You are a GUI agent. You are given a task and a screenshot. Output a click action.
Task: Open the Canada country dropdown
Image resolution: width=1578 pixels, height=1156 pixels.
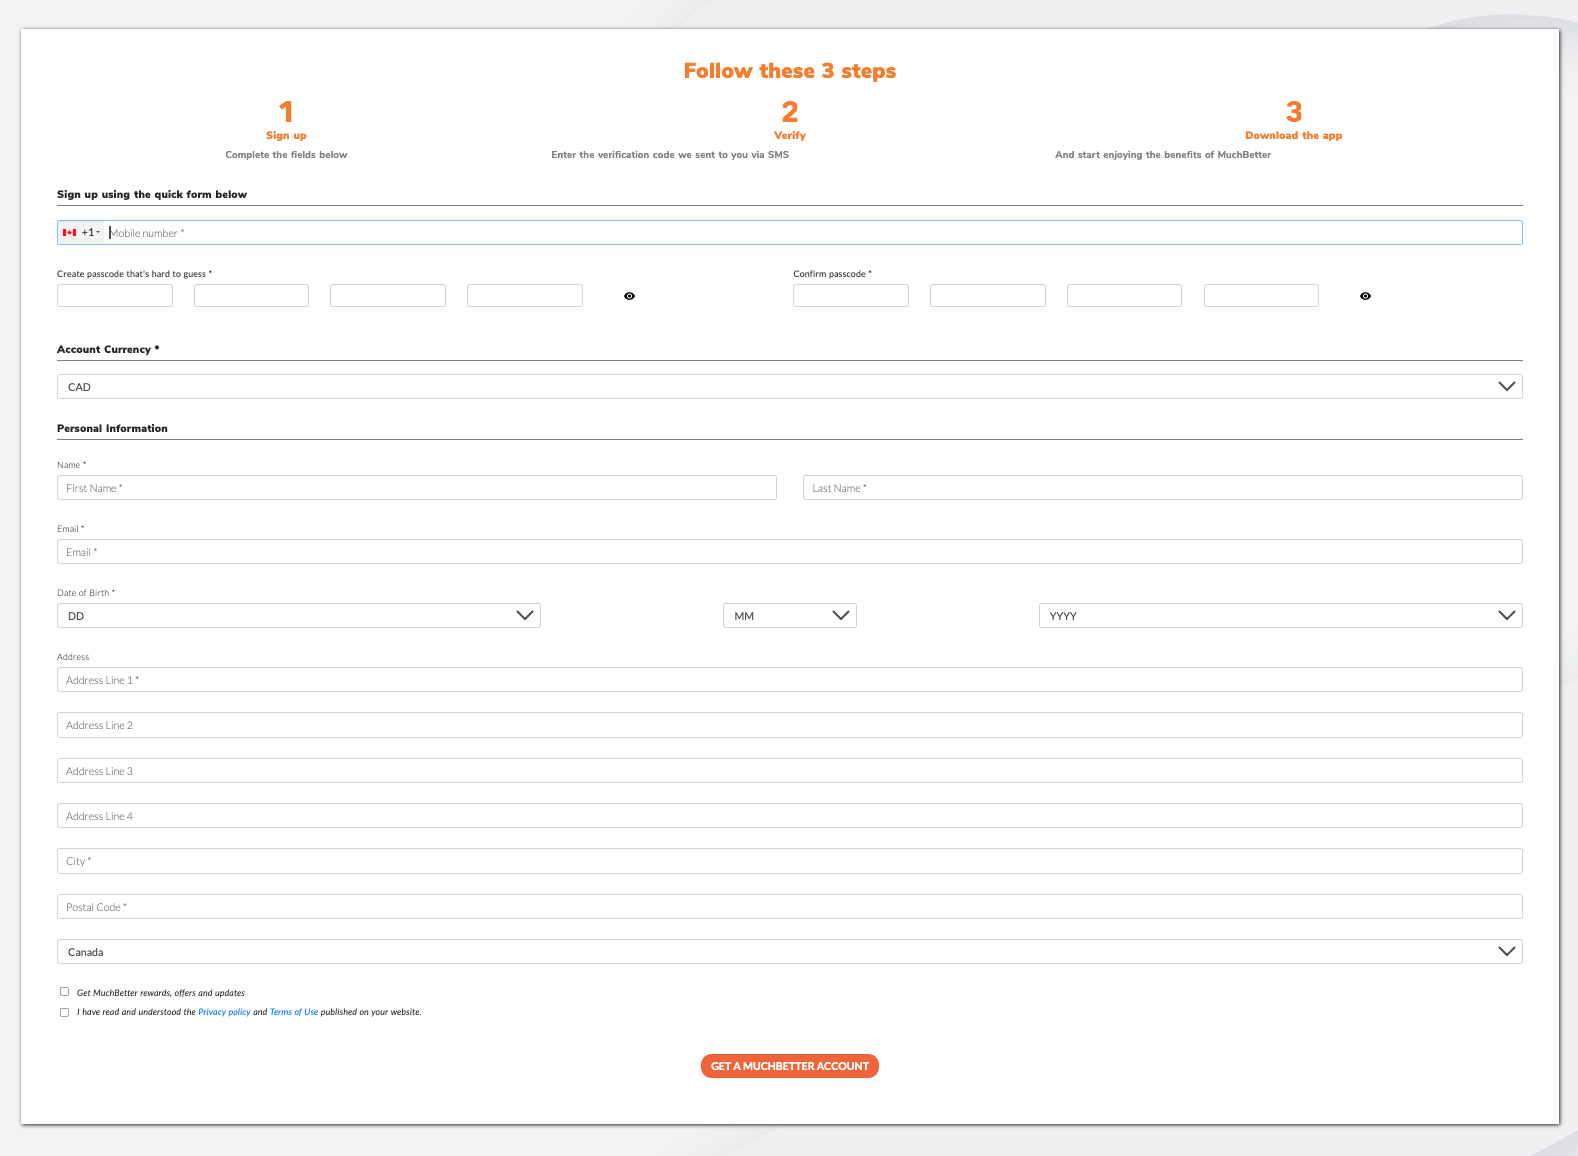point(789,952)
